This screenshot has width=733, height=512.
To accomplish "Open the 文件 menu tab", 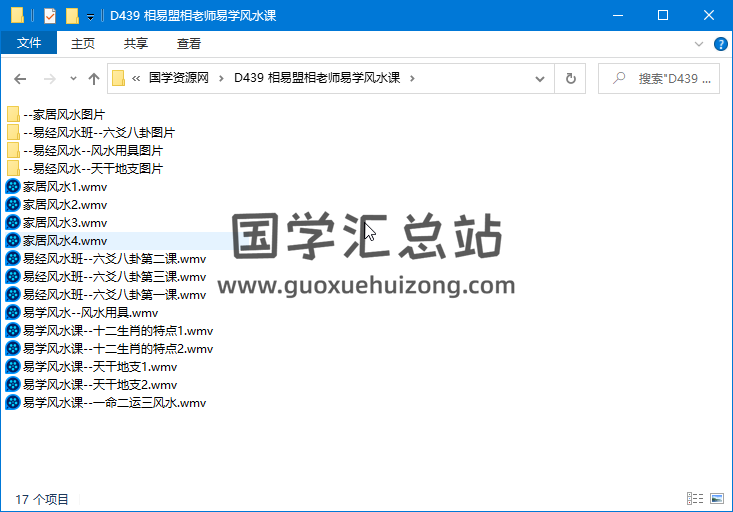I will 29,43.
